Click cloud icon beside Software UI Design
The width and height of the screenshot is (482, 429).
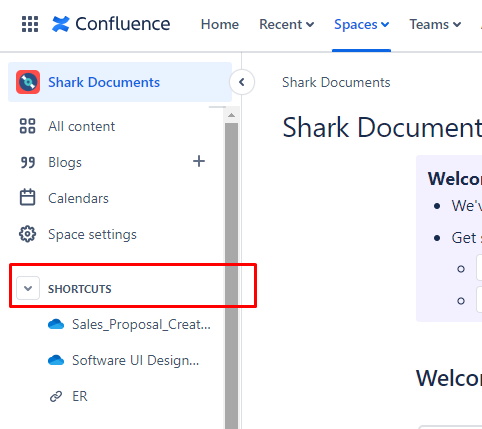click(56, 360)
